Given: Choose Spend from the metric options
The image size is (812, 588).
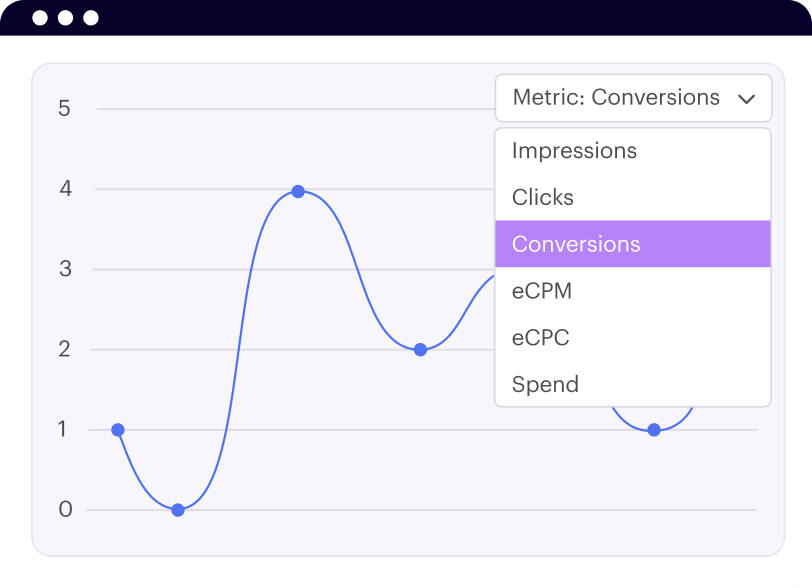Looking at the screenshot, I should 545,384.
